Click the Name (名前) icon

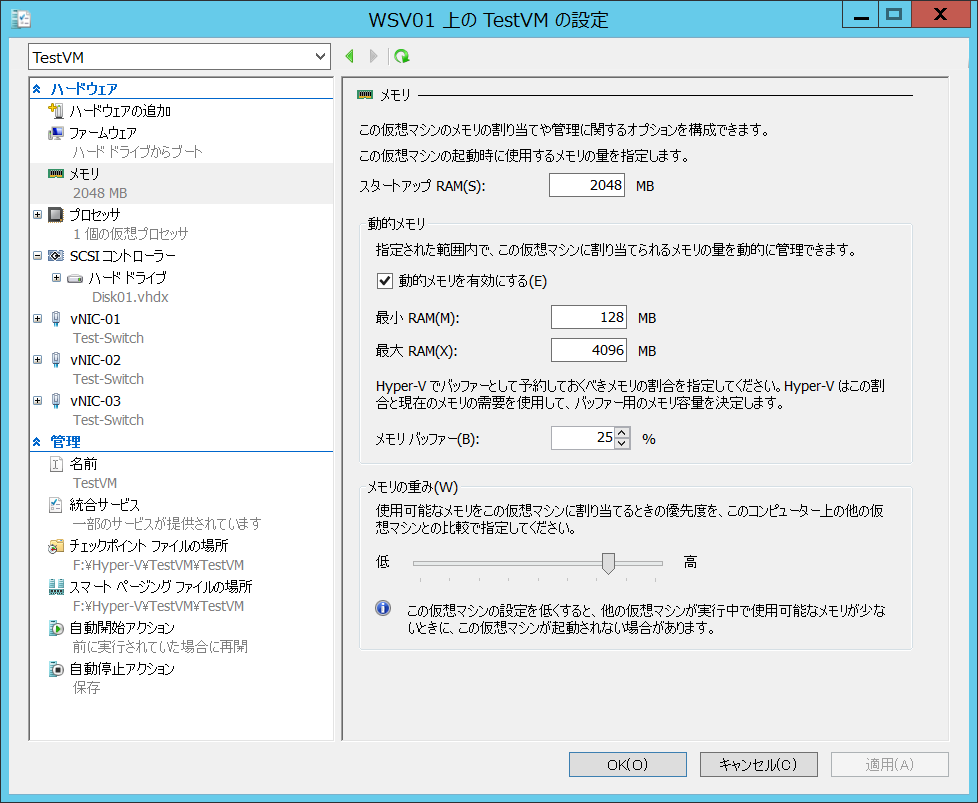click(x=56, y=464)
